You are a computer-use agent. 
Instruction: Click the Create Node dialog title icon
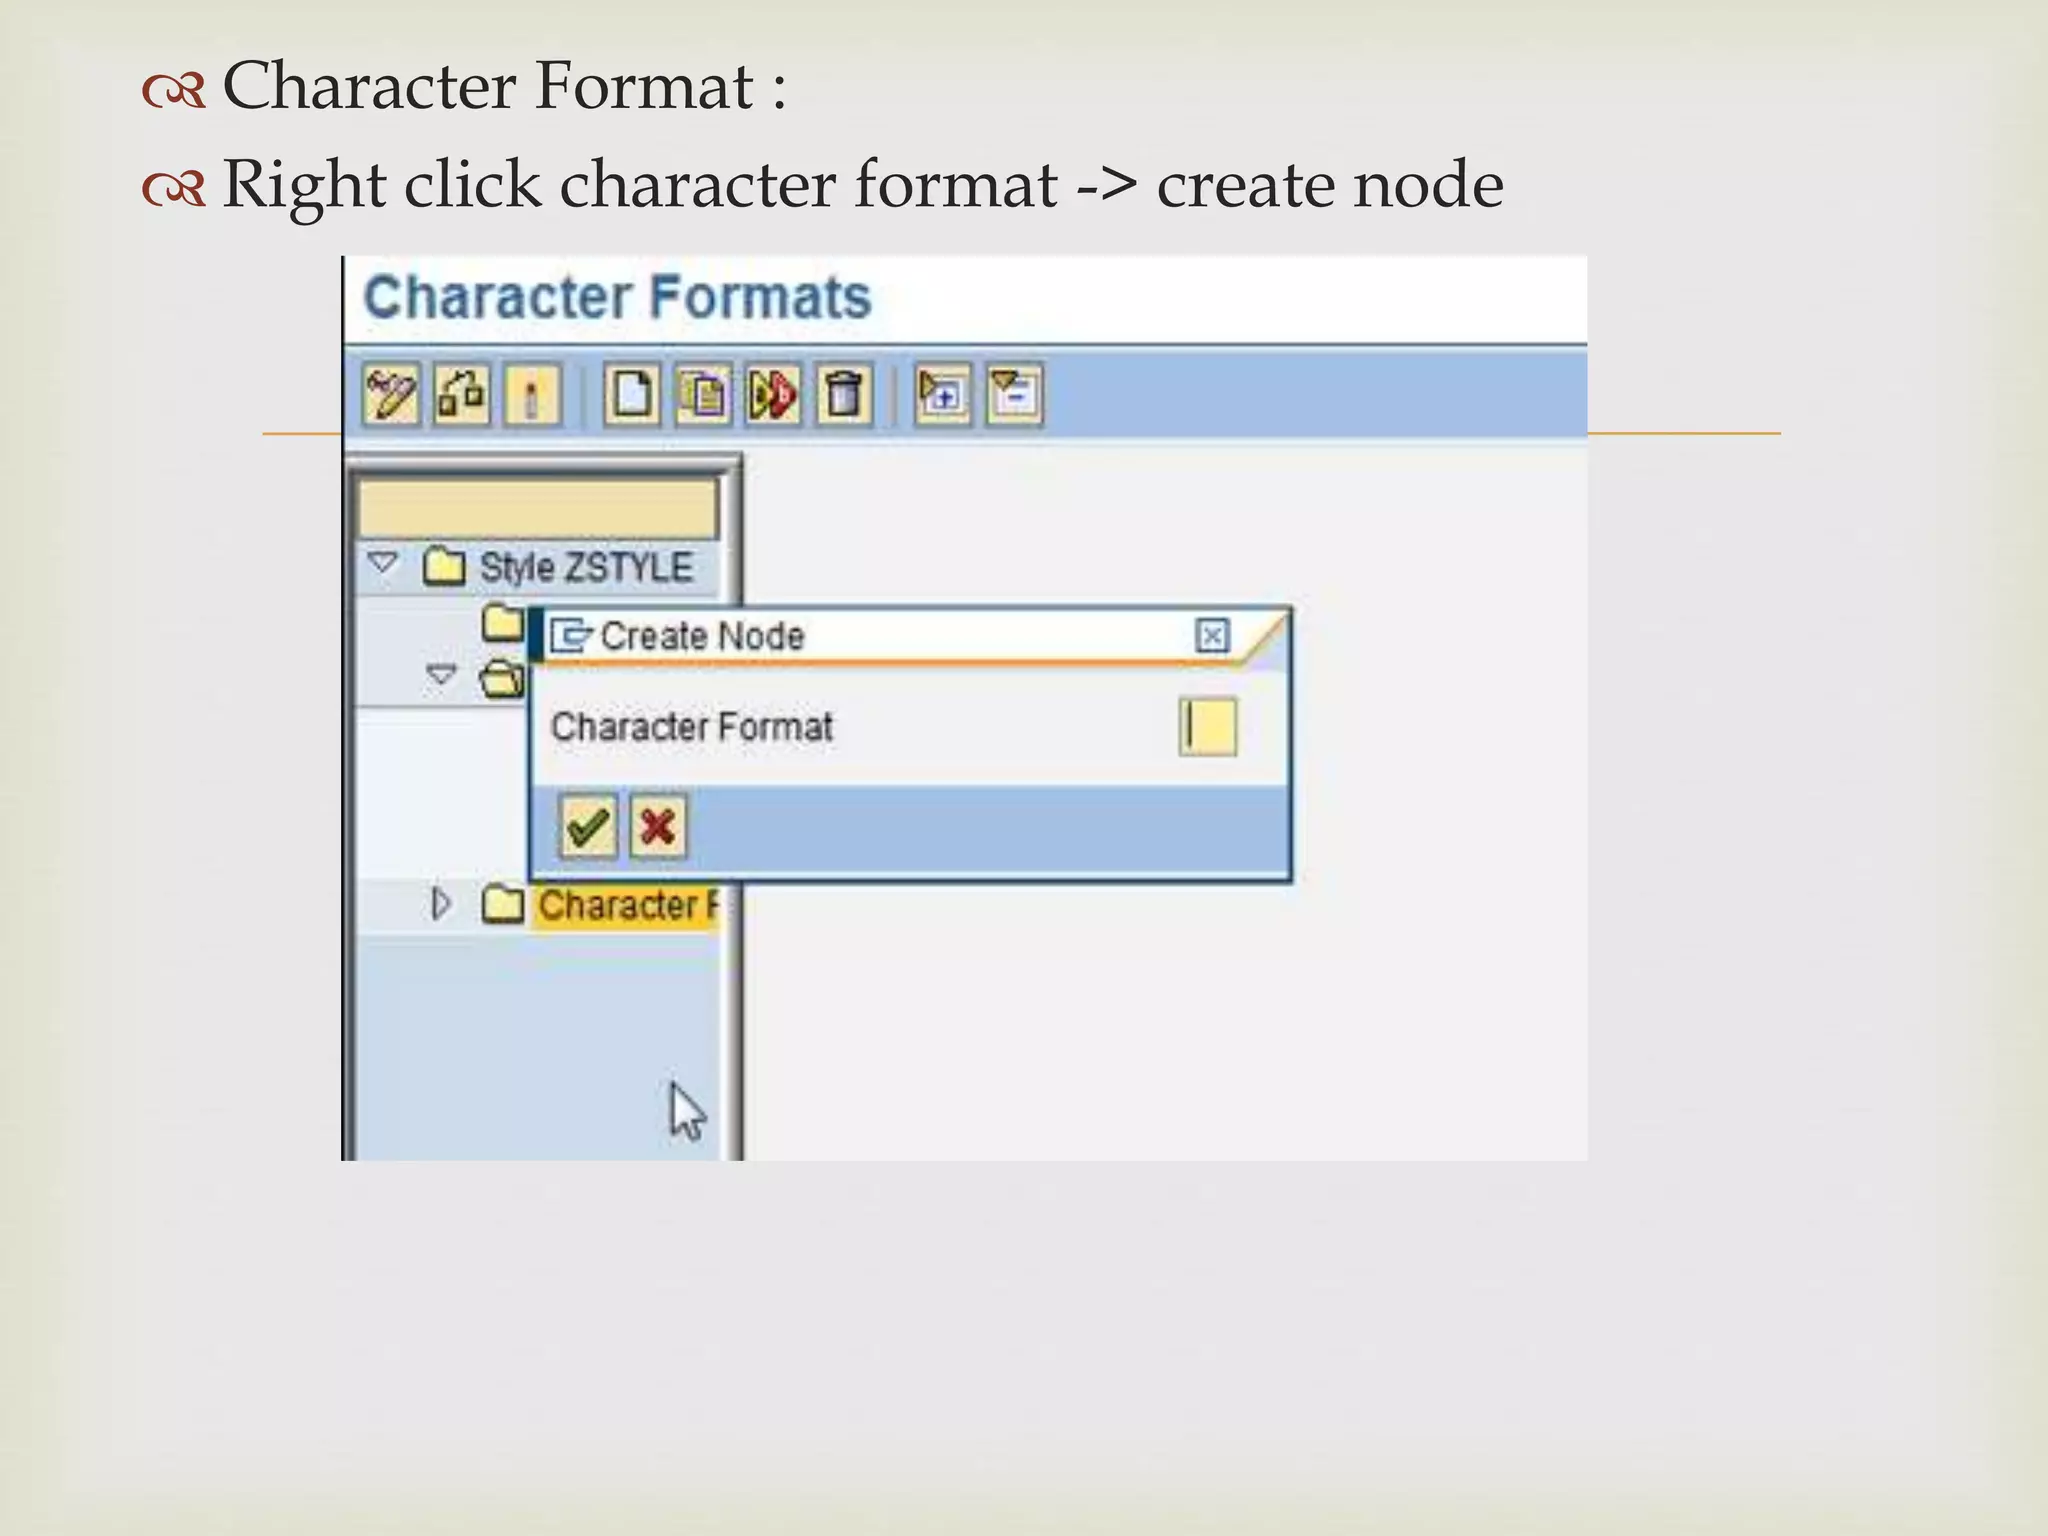[x=571, y=636]
